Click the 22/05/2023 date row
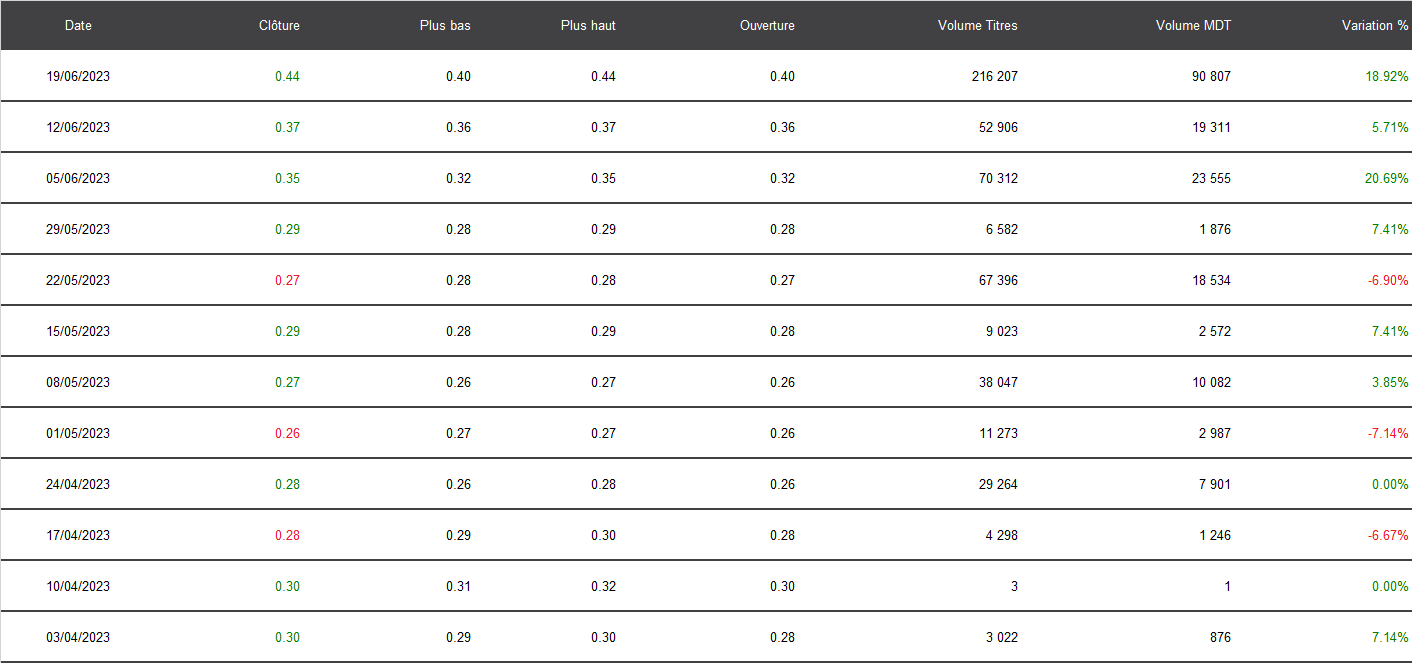The image size is (1412, 663). [706, 280]
